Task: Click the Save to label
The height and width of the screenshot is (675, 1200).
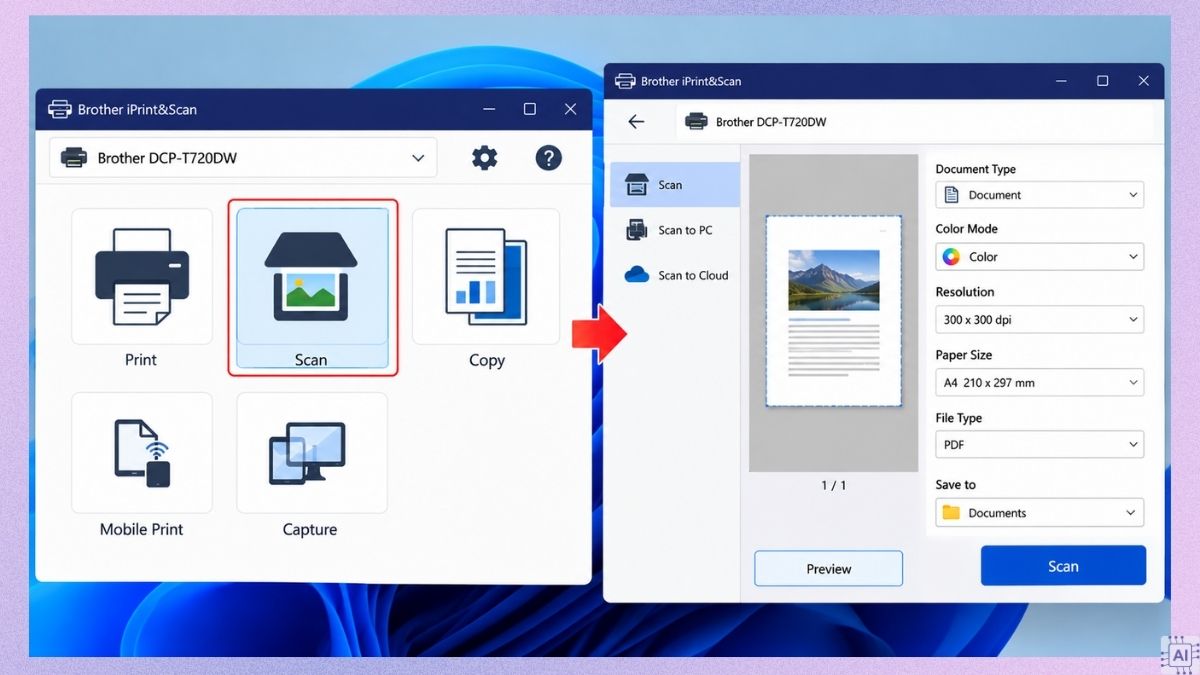Action: (x=956, y=485)
